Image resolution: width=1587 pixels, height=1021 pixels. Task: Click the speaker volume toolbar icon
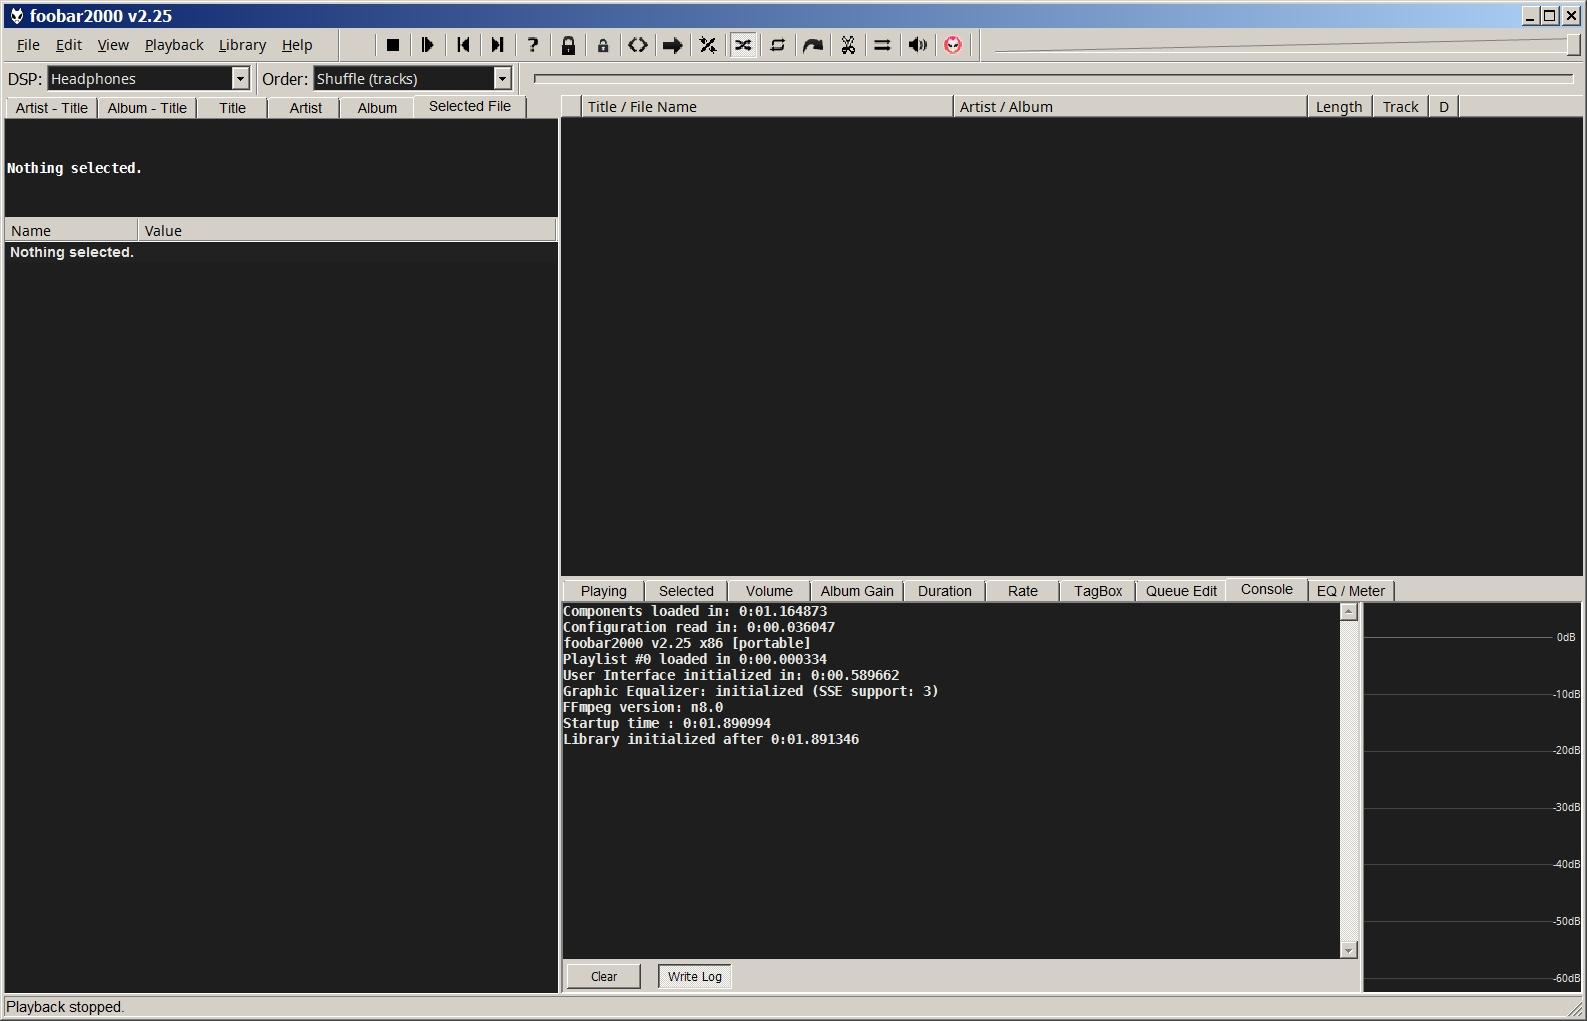point(918,45)
